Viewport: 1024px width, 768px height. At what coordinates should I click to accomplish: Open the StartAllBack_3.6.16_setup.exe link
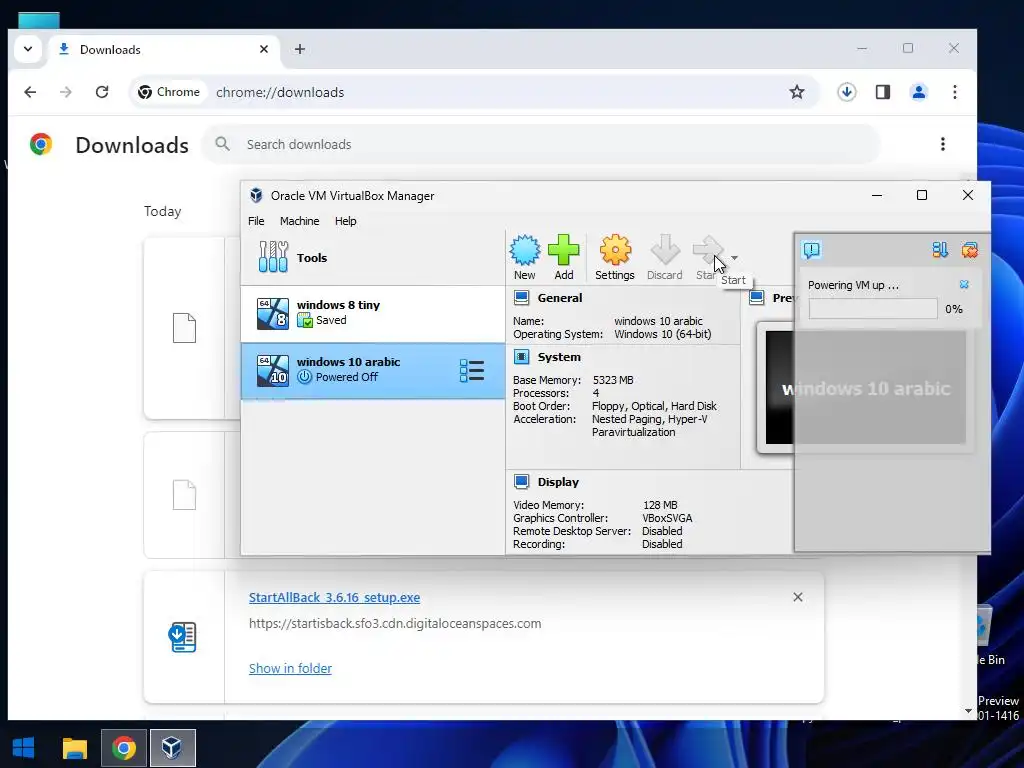pos(334,598)
